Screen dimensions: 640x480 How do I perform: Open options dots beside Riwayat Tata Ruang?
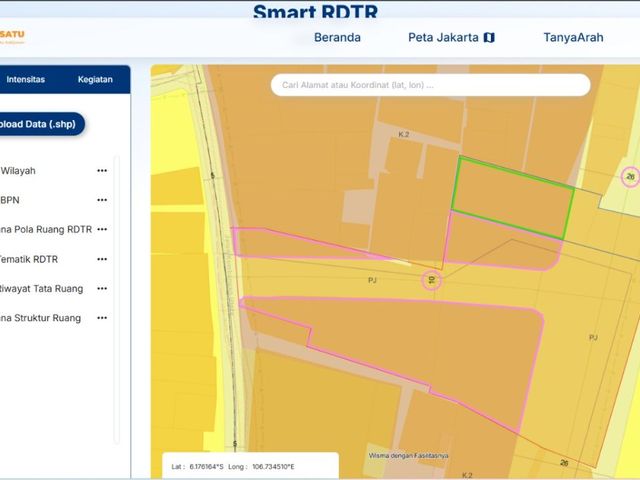click(102, 289)
